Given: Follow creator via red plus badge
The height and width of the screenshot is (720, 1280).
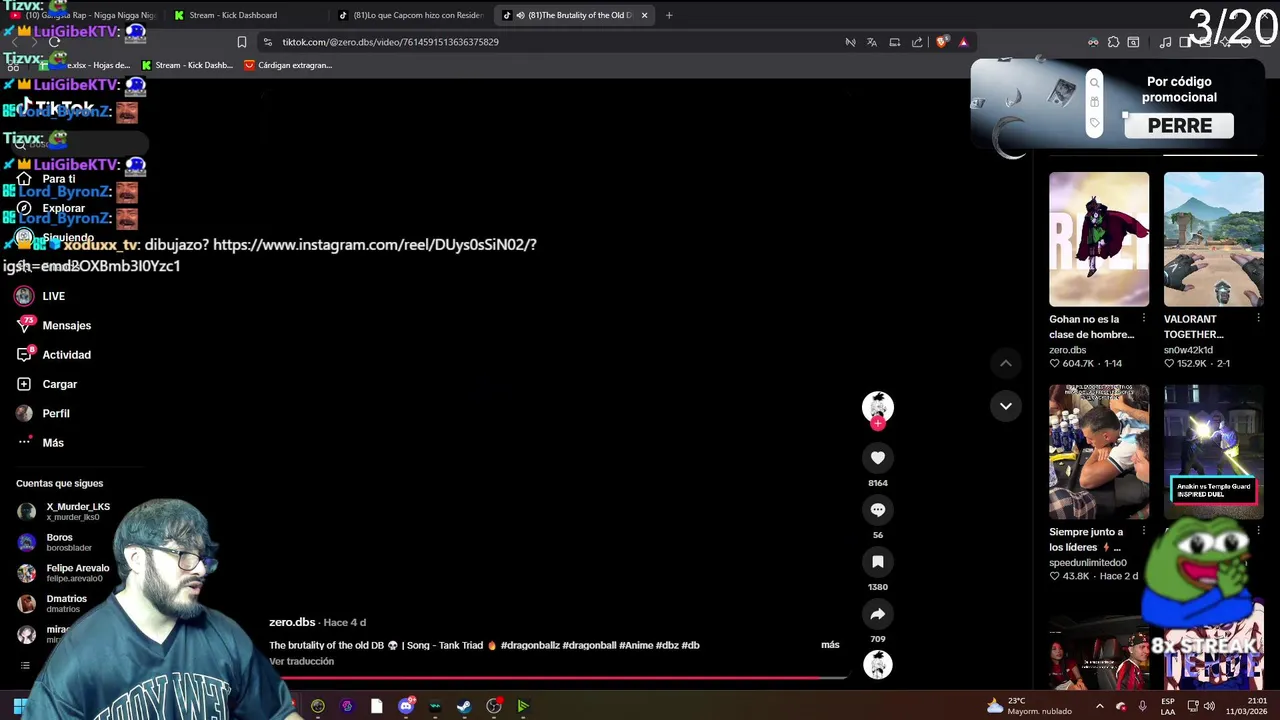Looking at the screenshot, I should 877,423.
